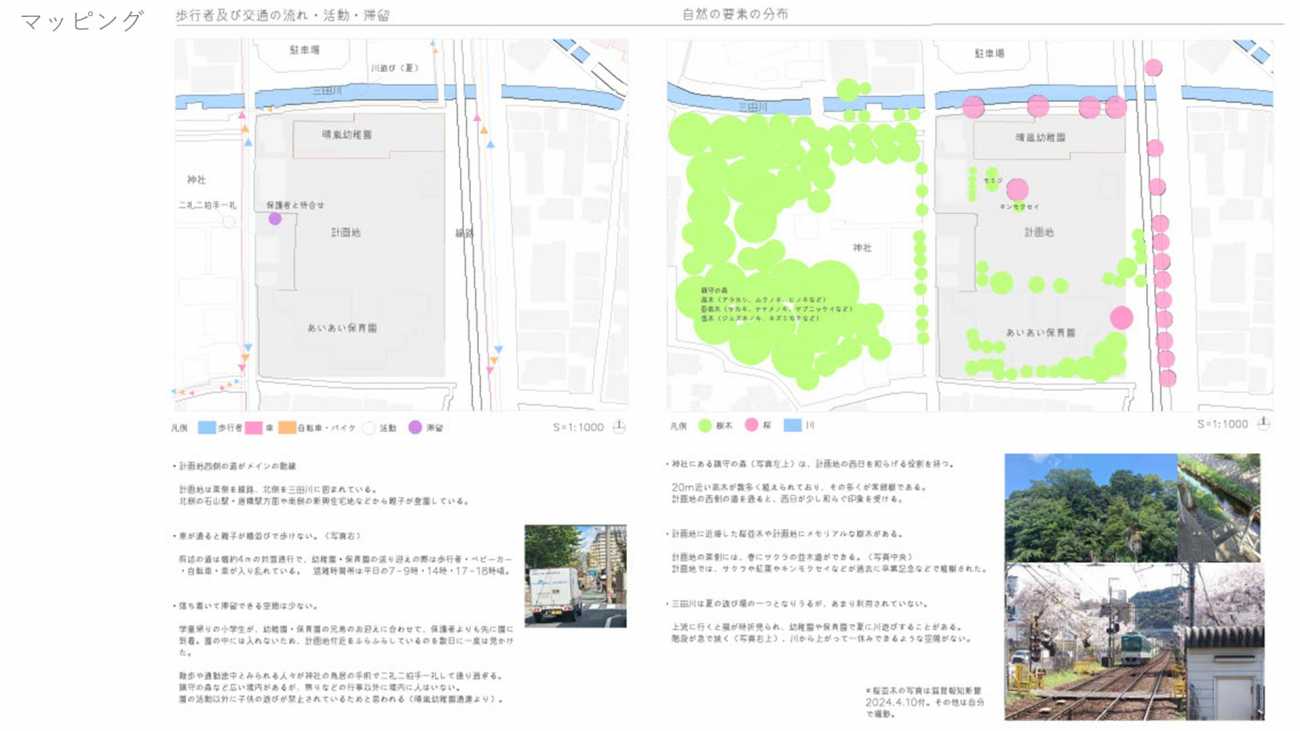
Task: Click the green 樹木 circle in the right legend
Action: (x=705, y=425)
